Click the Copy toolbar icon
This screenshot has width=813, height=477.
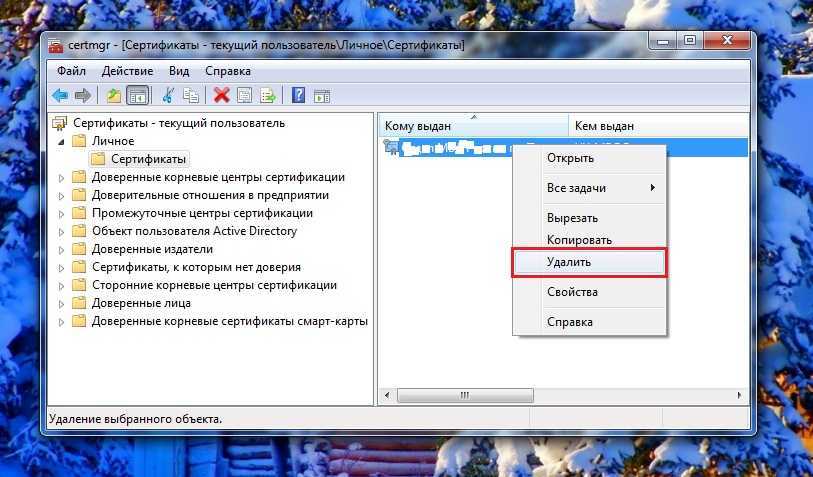click(190, 96)
